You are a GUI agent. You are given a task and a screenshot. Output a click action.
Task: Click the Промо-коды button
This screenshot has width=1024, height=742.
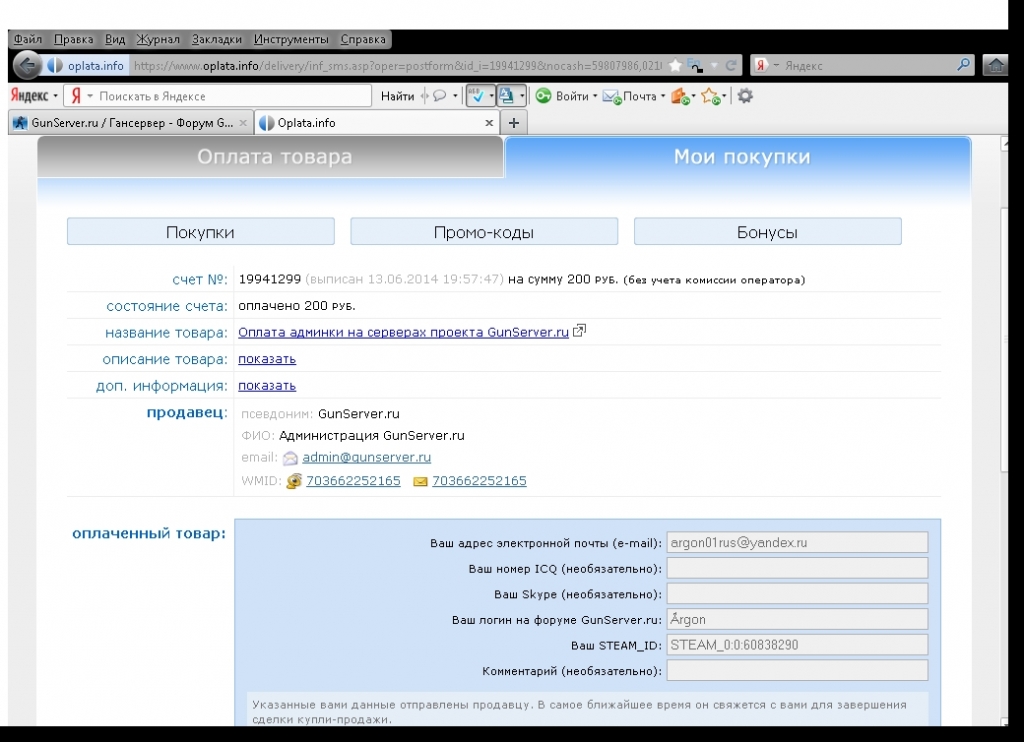[484, 232]
